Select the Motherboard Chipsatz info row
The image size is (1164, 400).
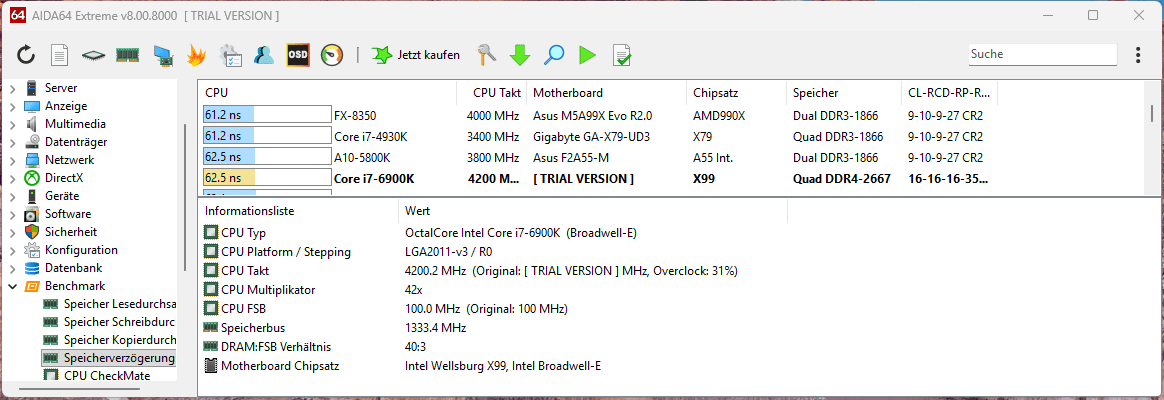click(494, 365)
